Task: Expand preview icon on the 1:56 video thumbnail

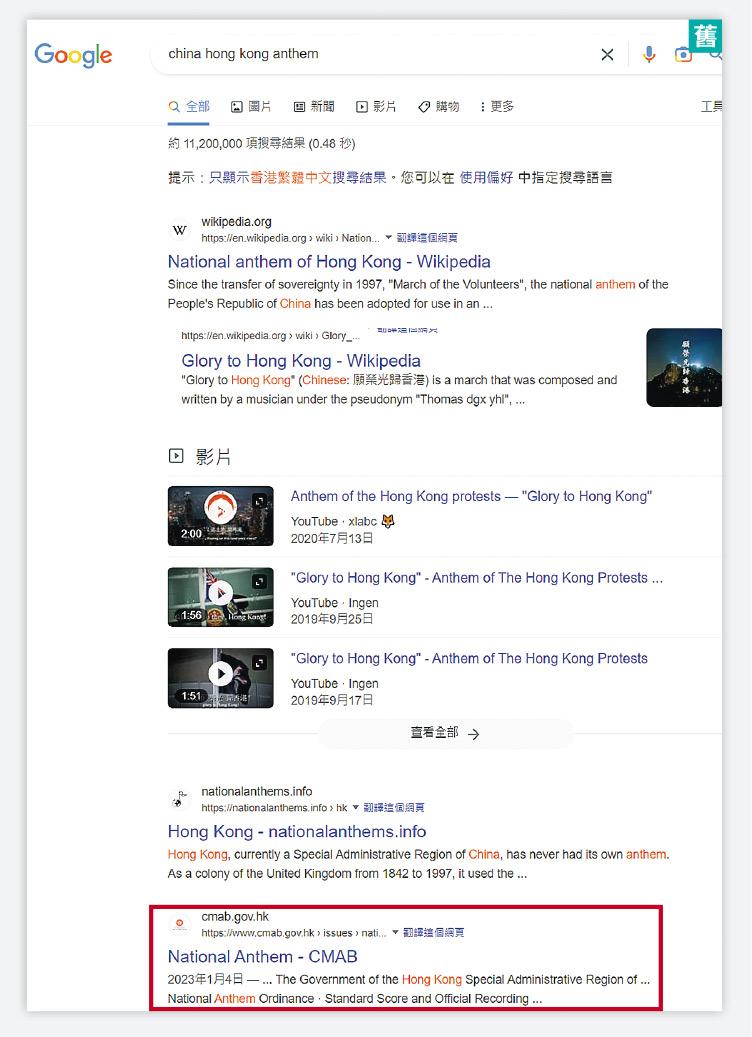Action: (260, 581)
